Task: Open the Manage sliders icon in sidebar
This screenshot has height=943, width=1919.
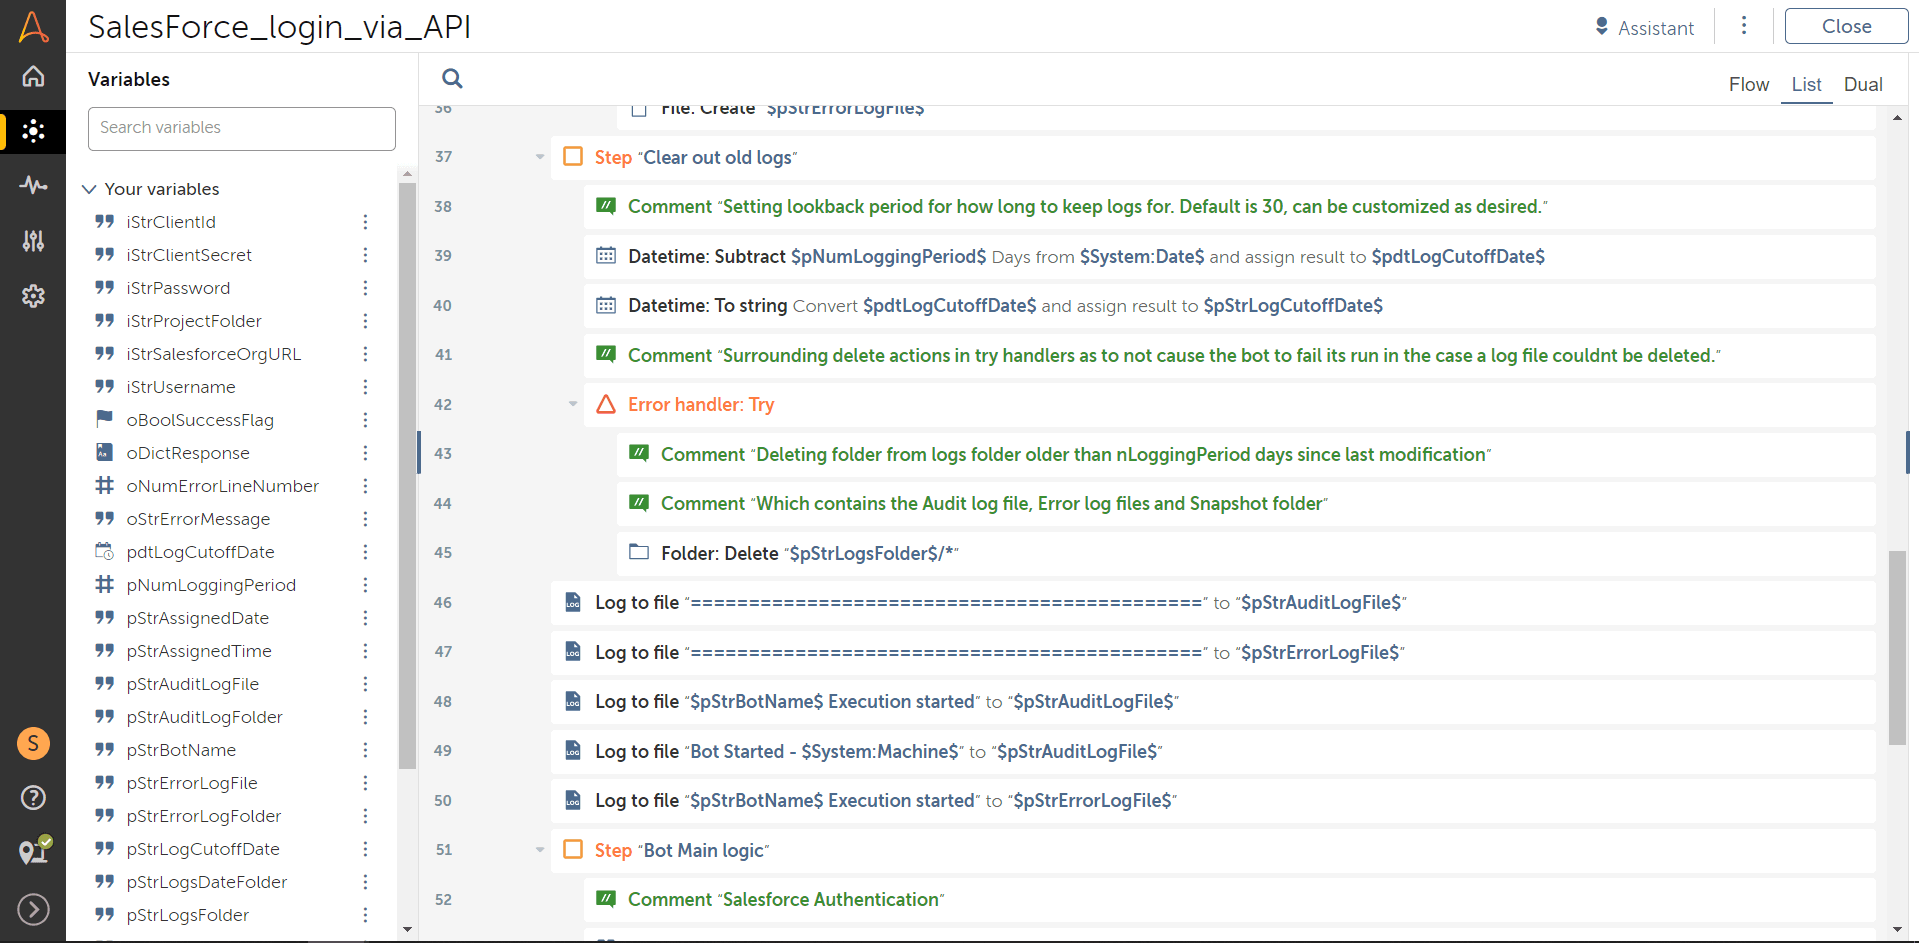Action: (33, 241)
